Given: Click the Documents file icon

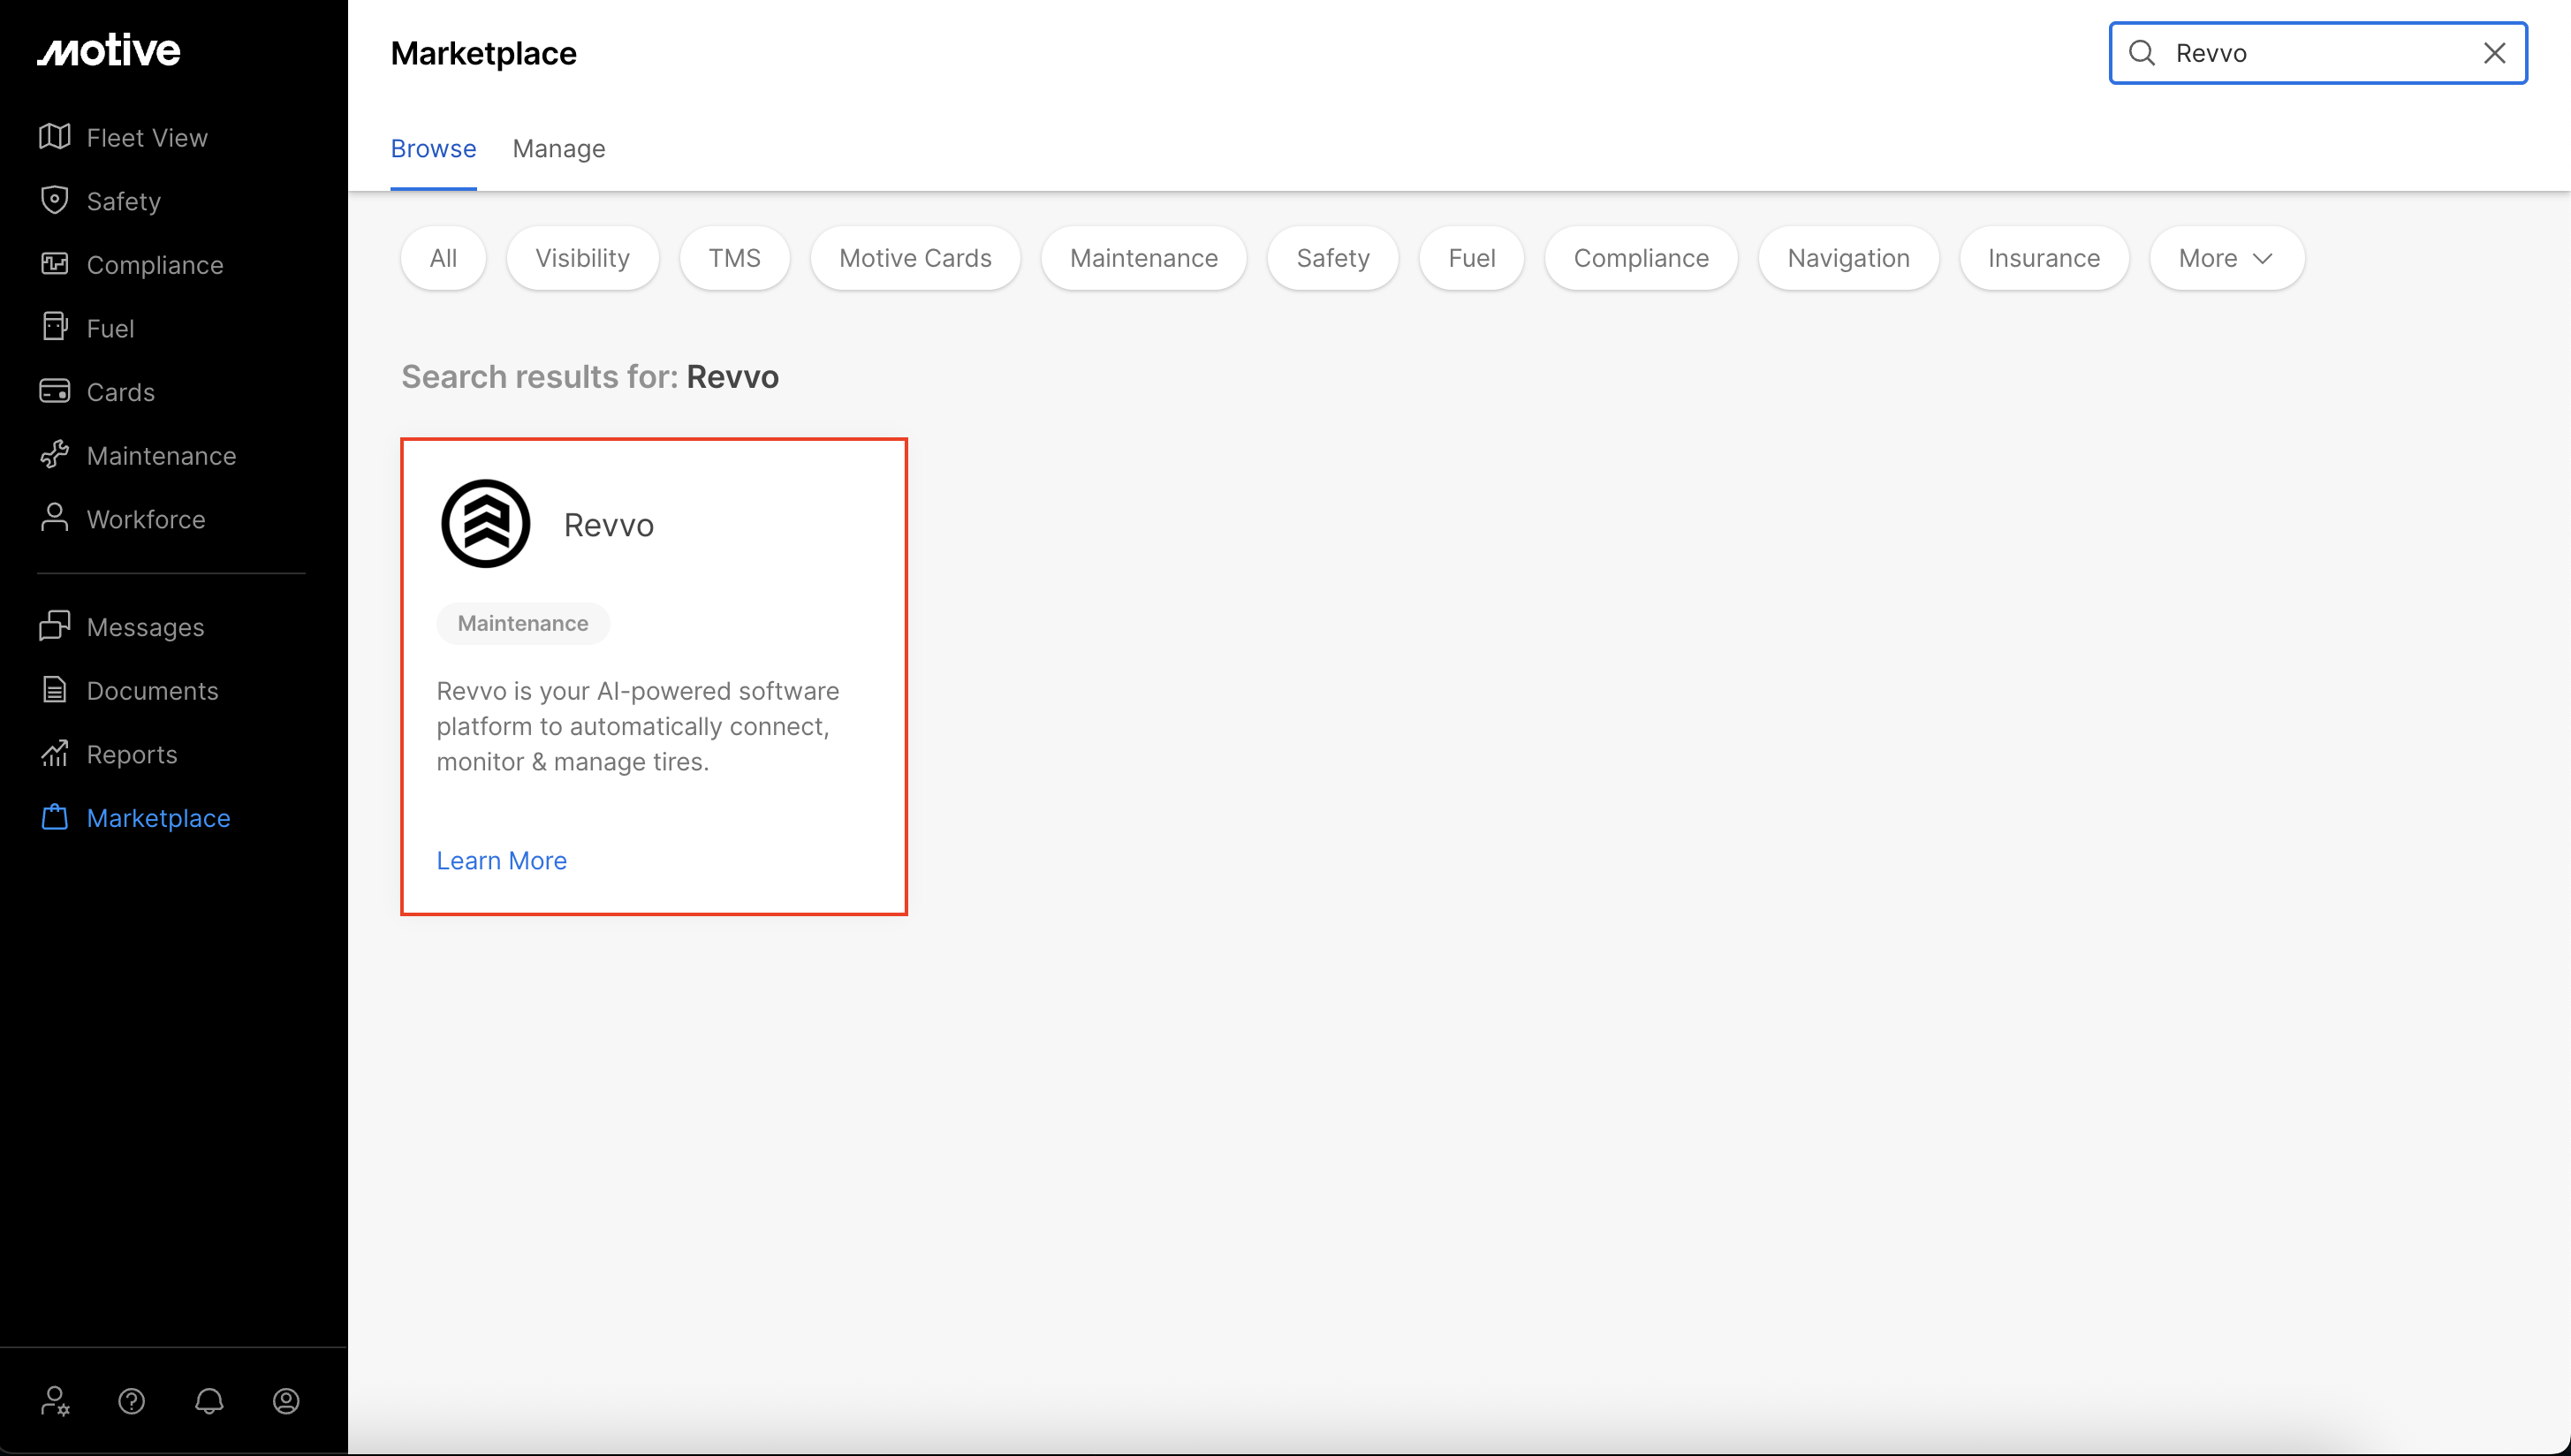Looking at the screenshot, I should pyautogui.click(x=54, y=690).
